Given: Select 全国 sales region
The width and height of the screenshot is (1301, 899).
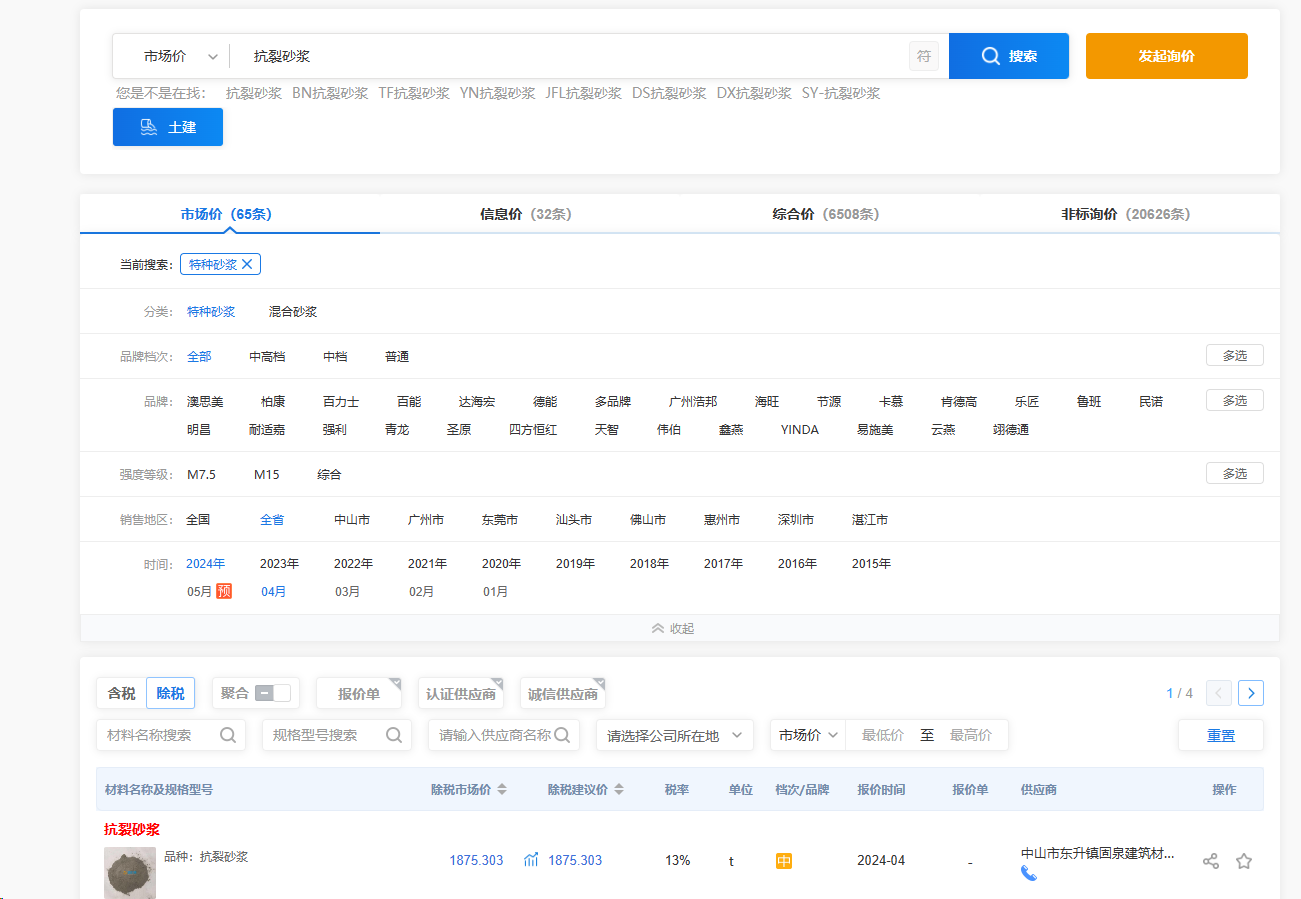Looking at the screenshot, I should click(198, 519).
